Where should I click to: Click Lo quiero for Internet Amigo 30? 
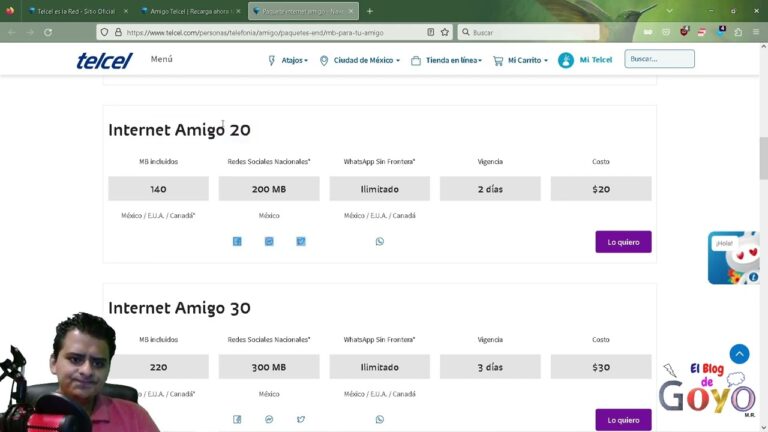623,420
